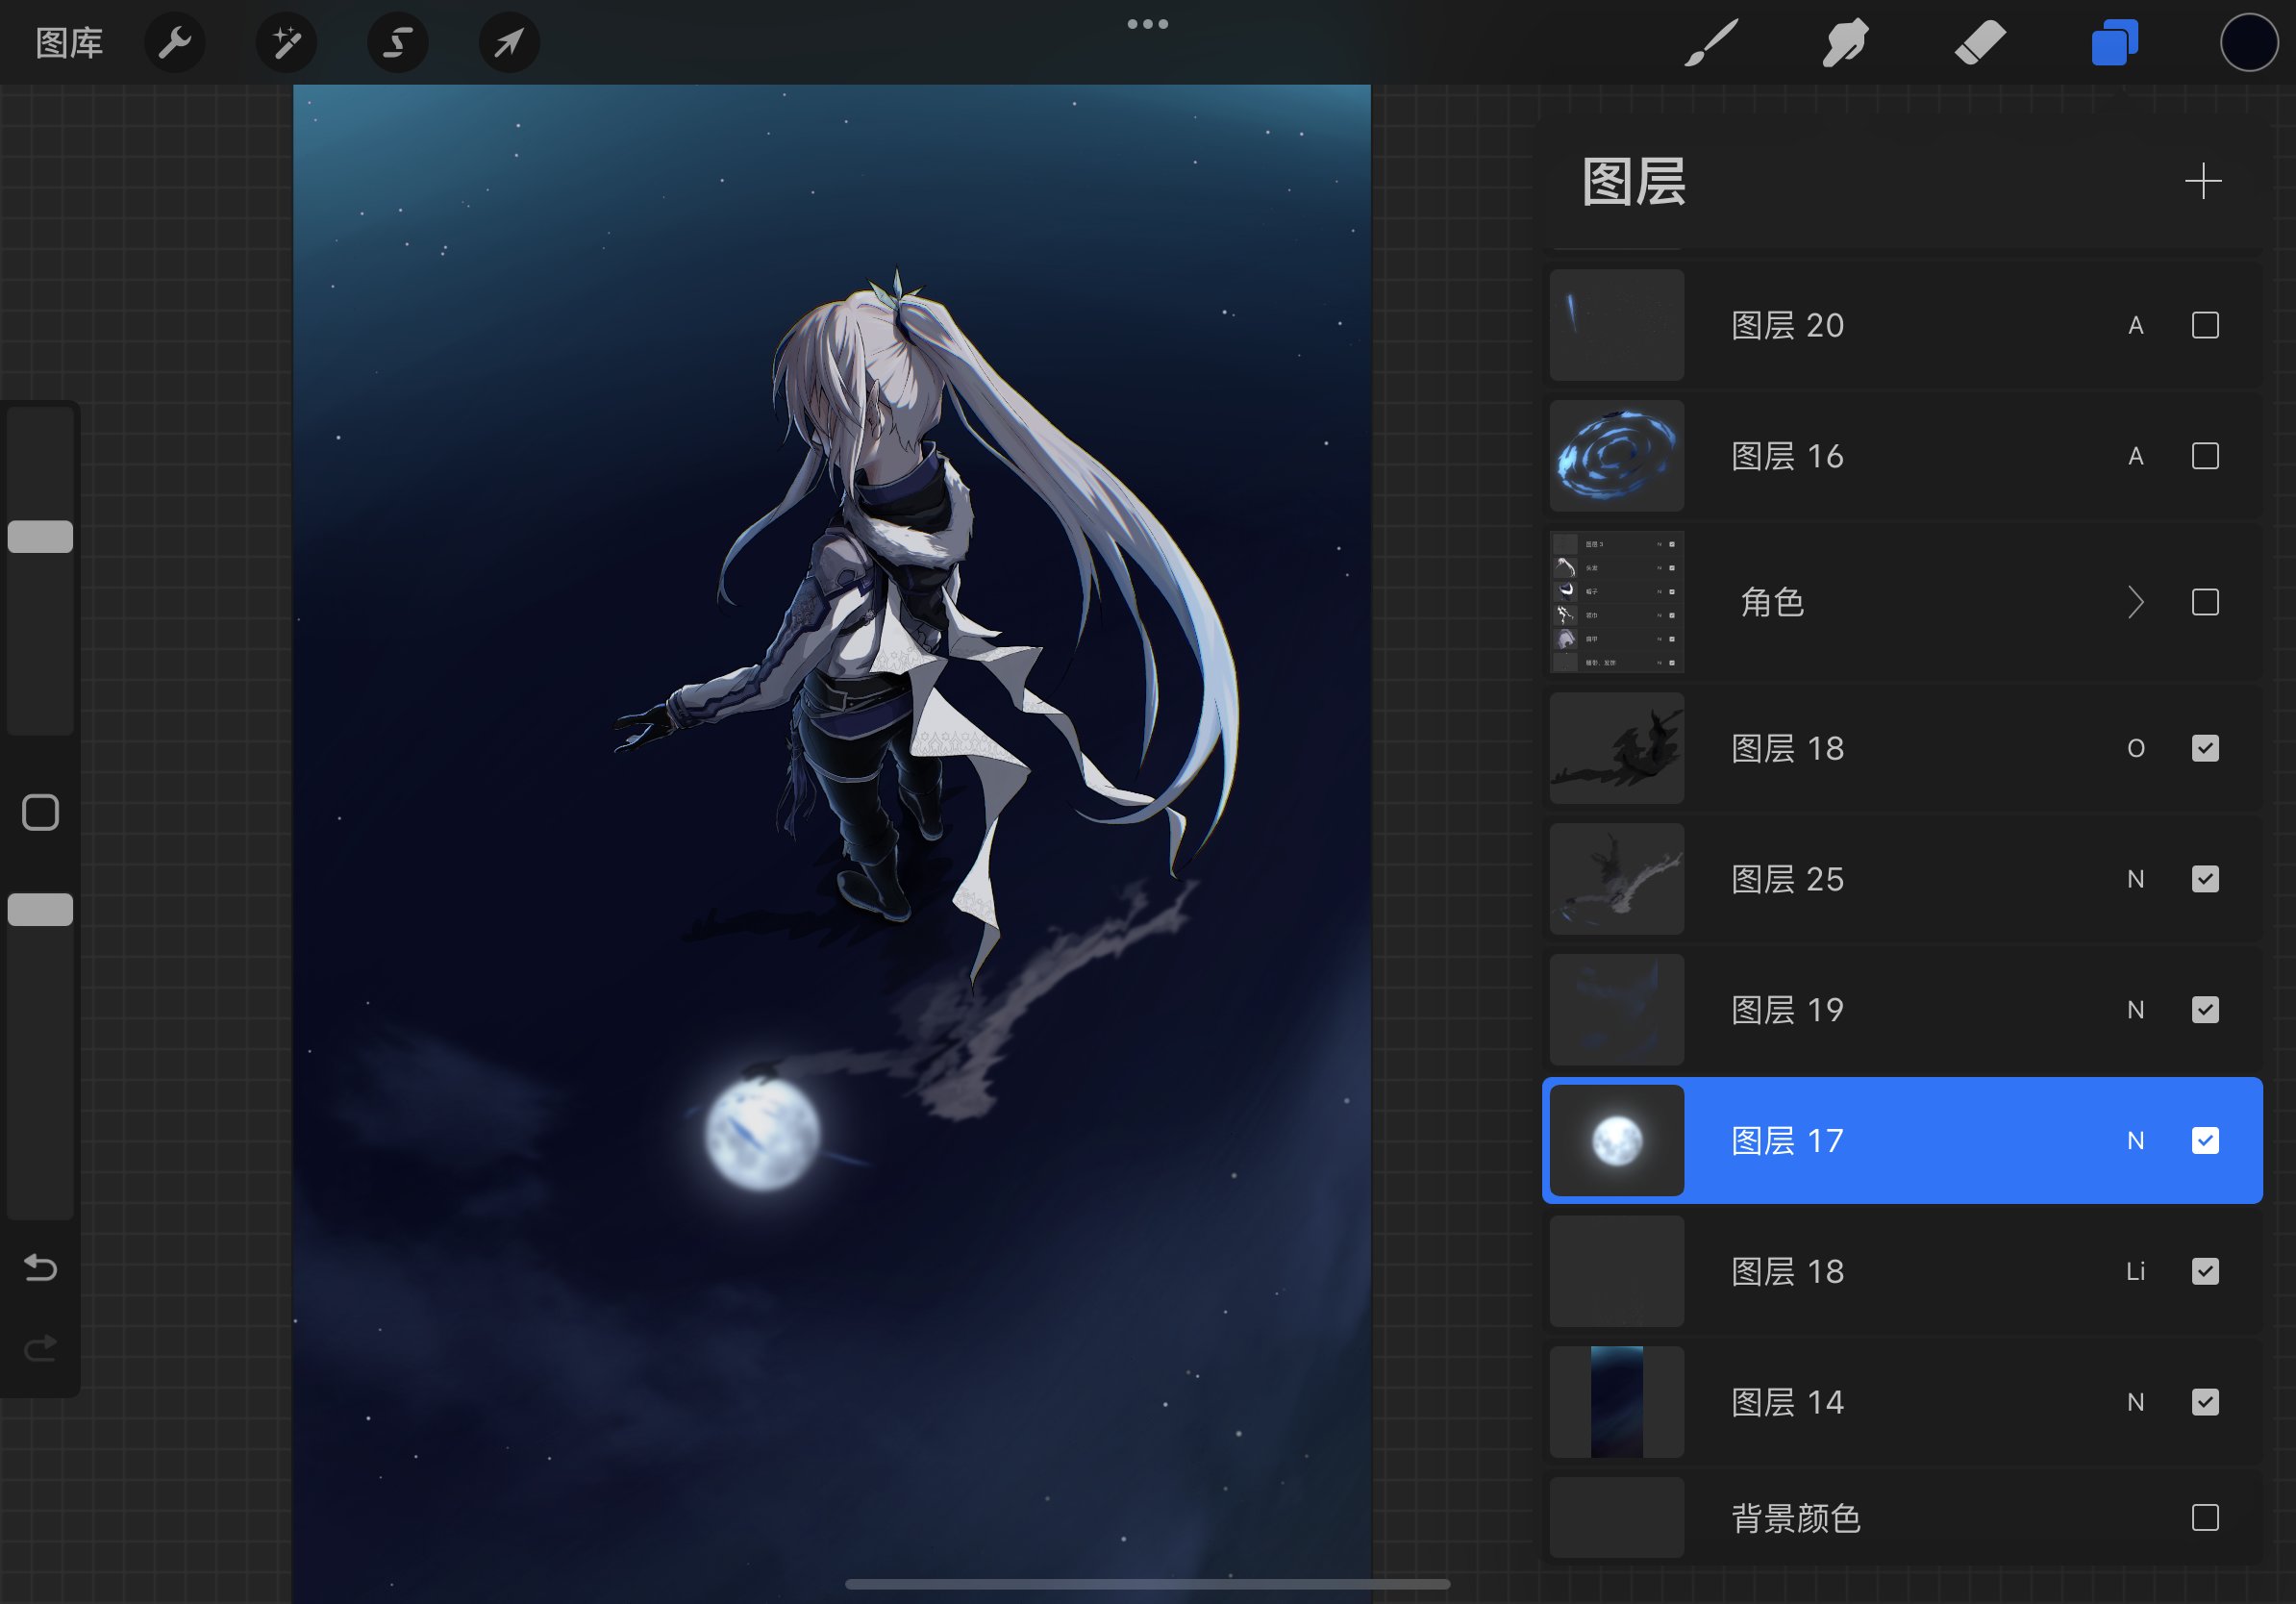Hide 图层 25 using its checkbox
The image size is (2296, 1604).
point(2205,879)
